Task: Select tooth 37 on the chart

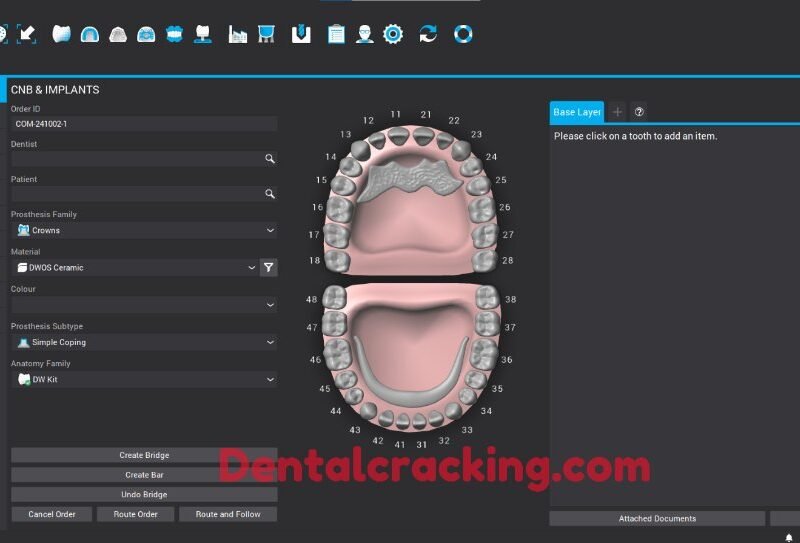Action: pyautogui.click(x=487, y=324)
